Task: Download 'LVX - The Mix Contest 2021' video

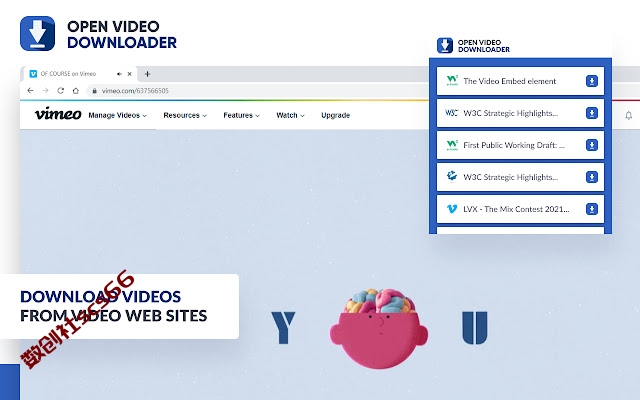Action: 592,209
